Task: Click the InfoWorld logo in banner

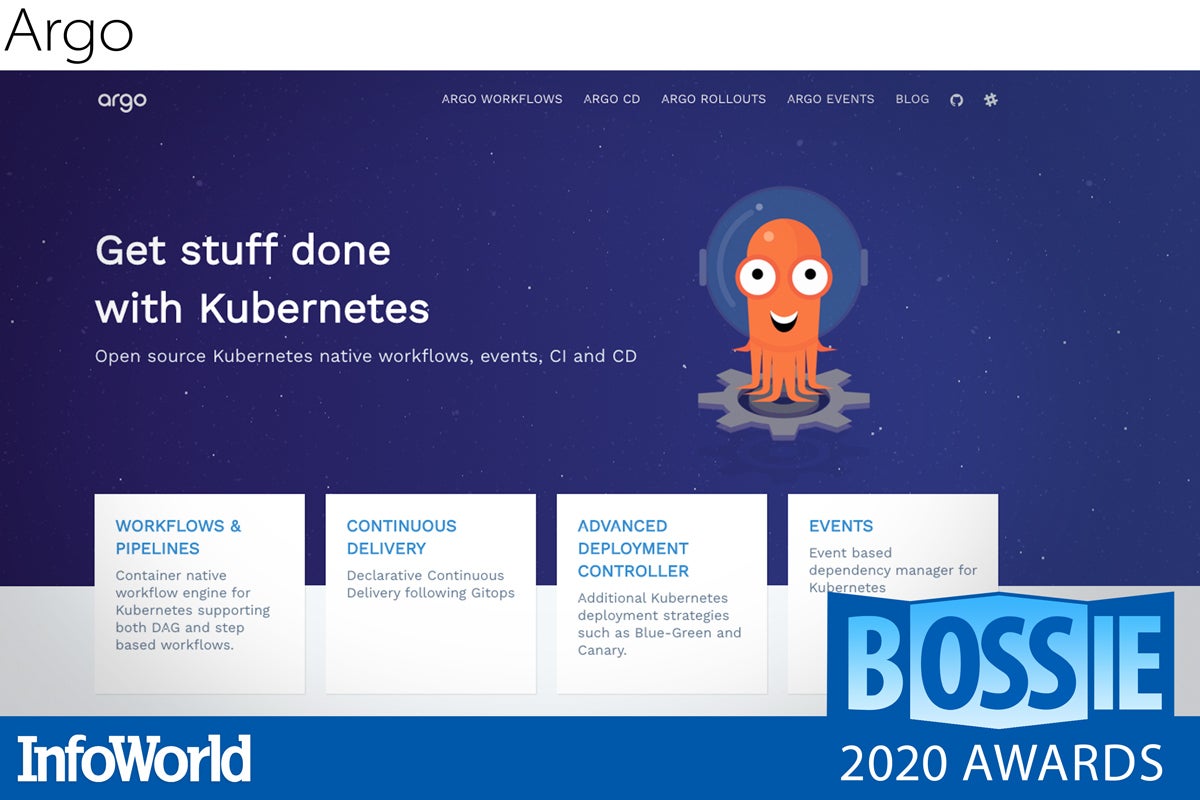Action: tap(134, 759)
